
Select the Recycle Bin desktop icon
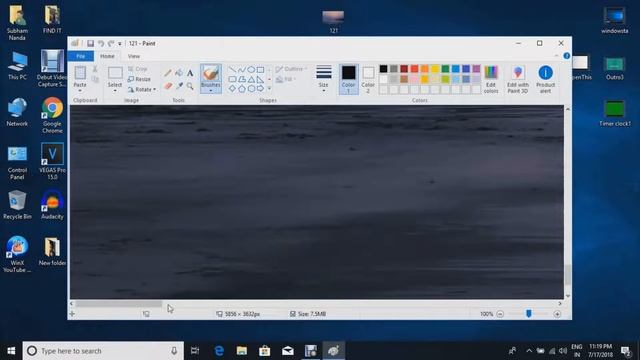17,205
